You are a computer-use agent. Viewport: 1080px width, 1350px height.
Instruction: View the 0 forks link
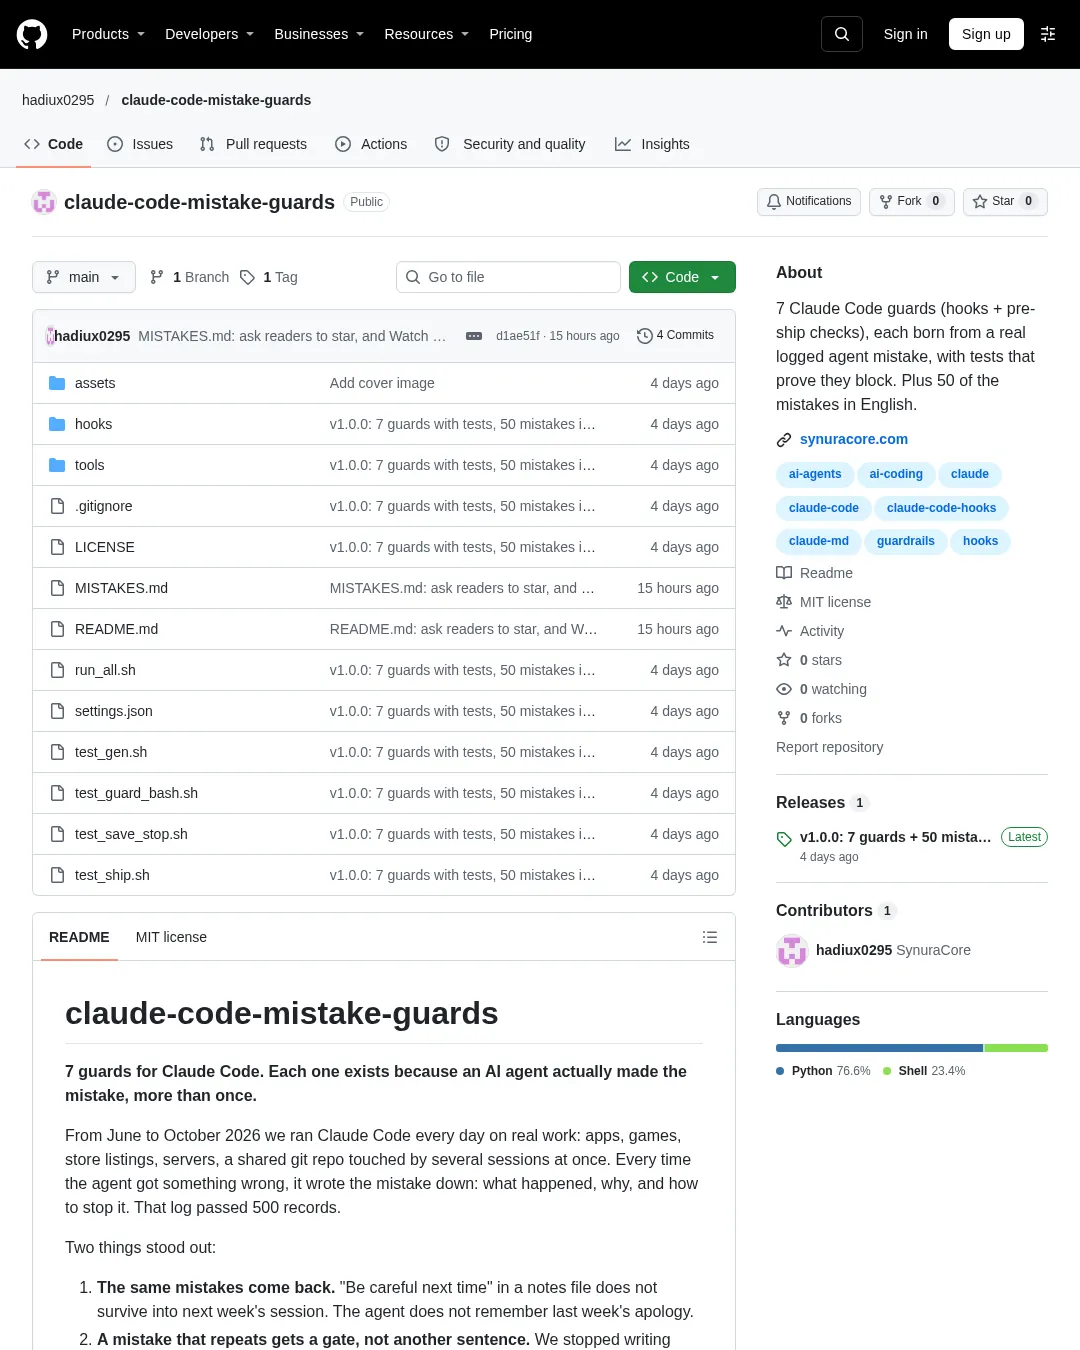[x=809, y=718]
